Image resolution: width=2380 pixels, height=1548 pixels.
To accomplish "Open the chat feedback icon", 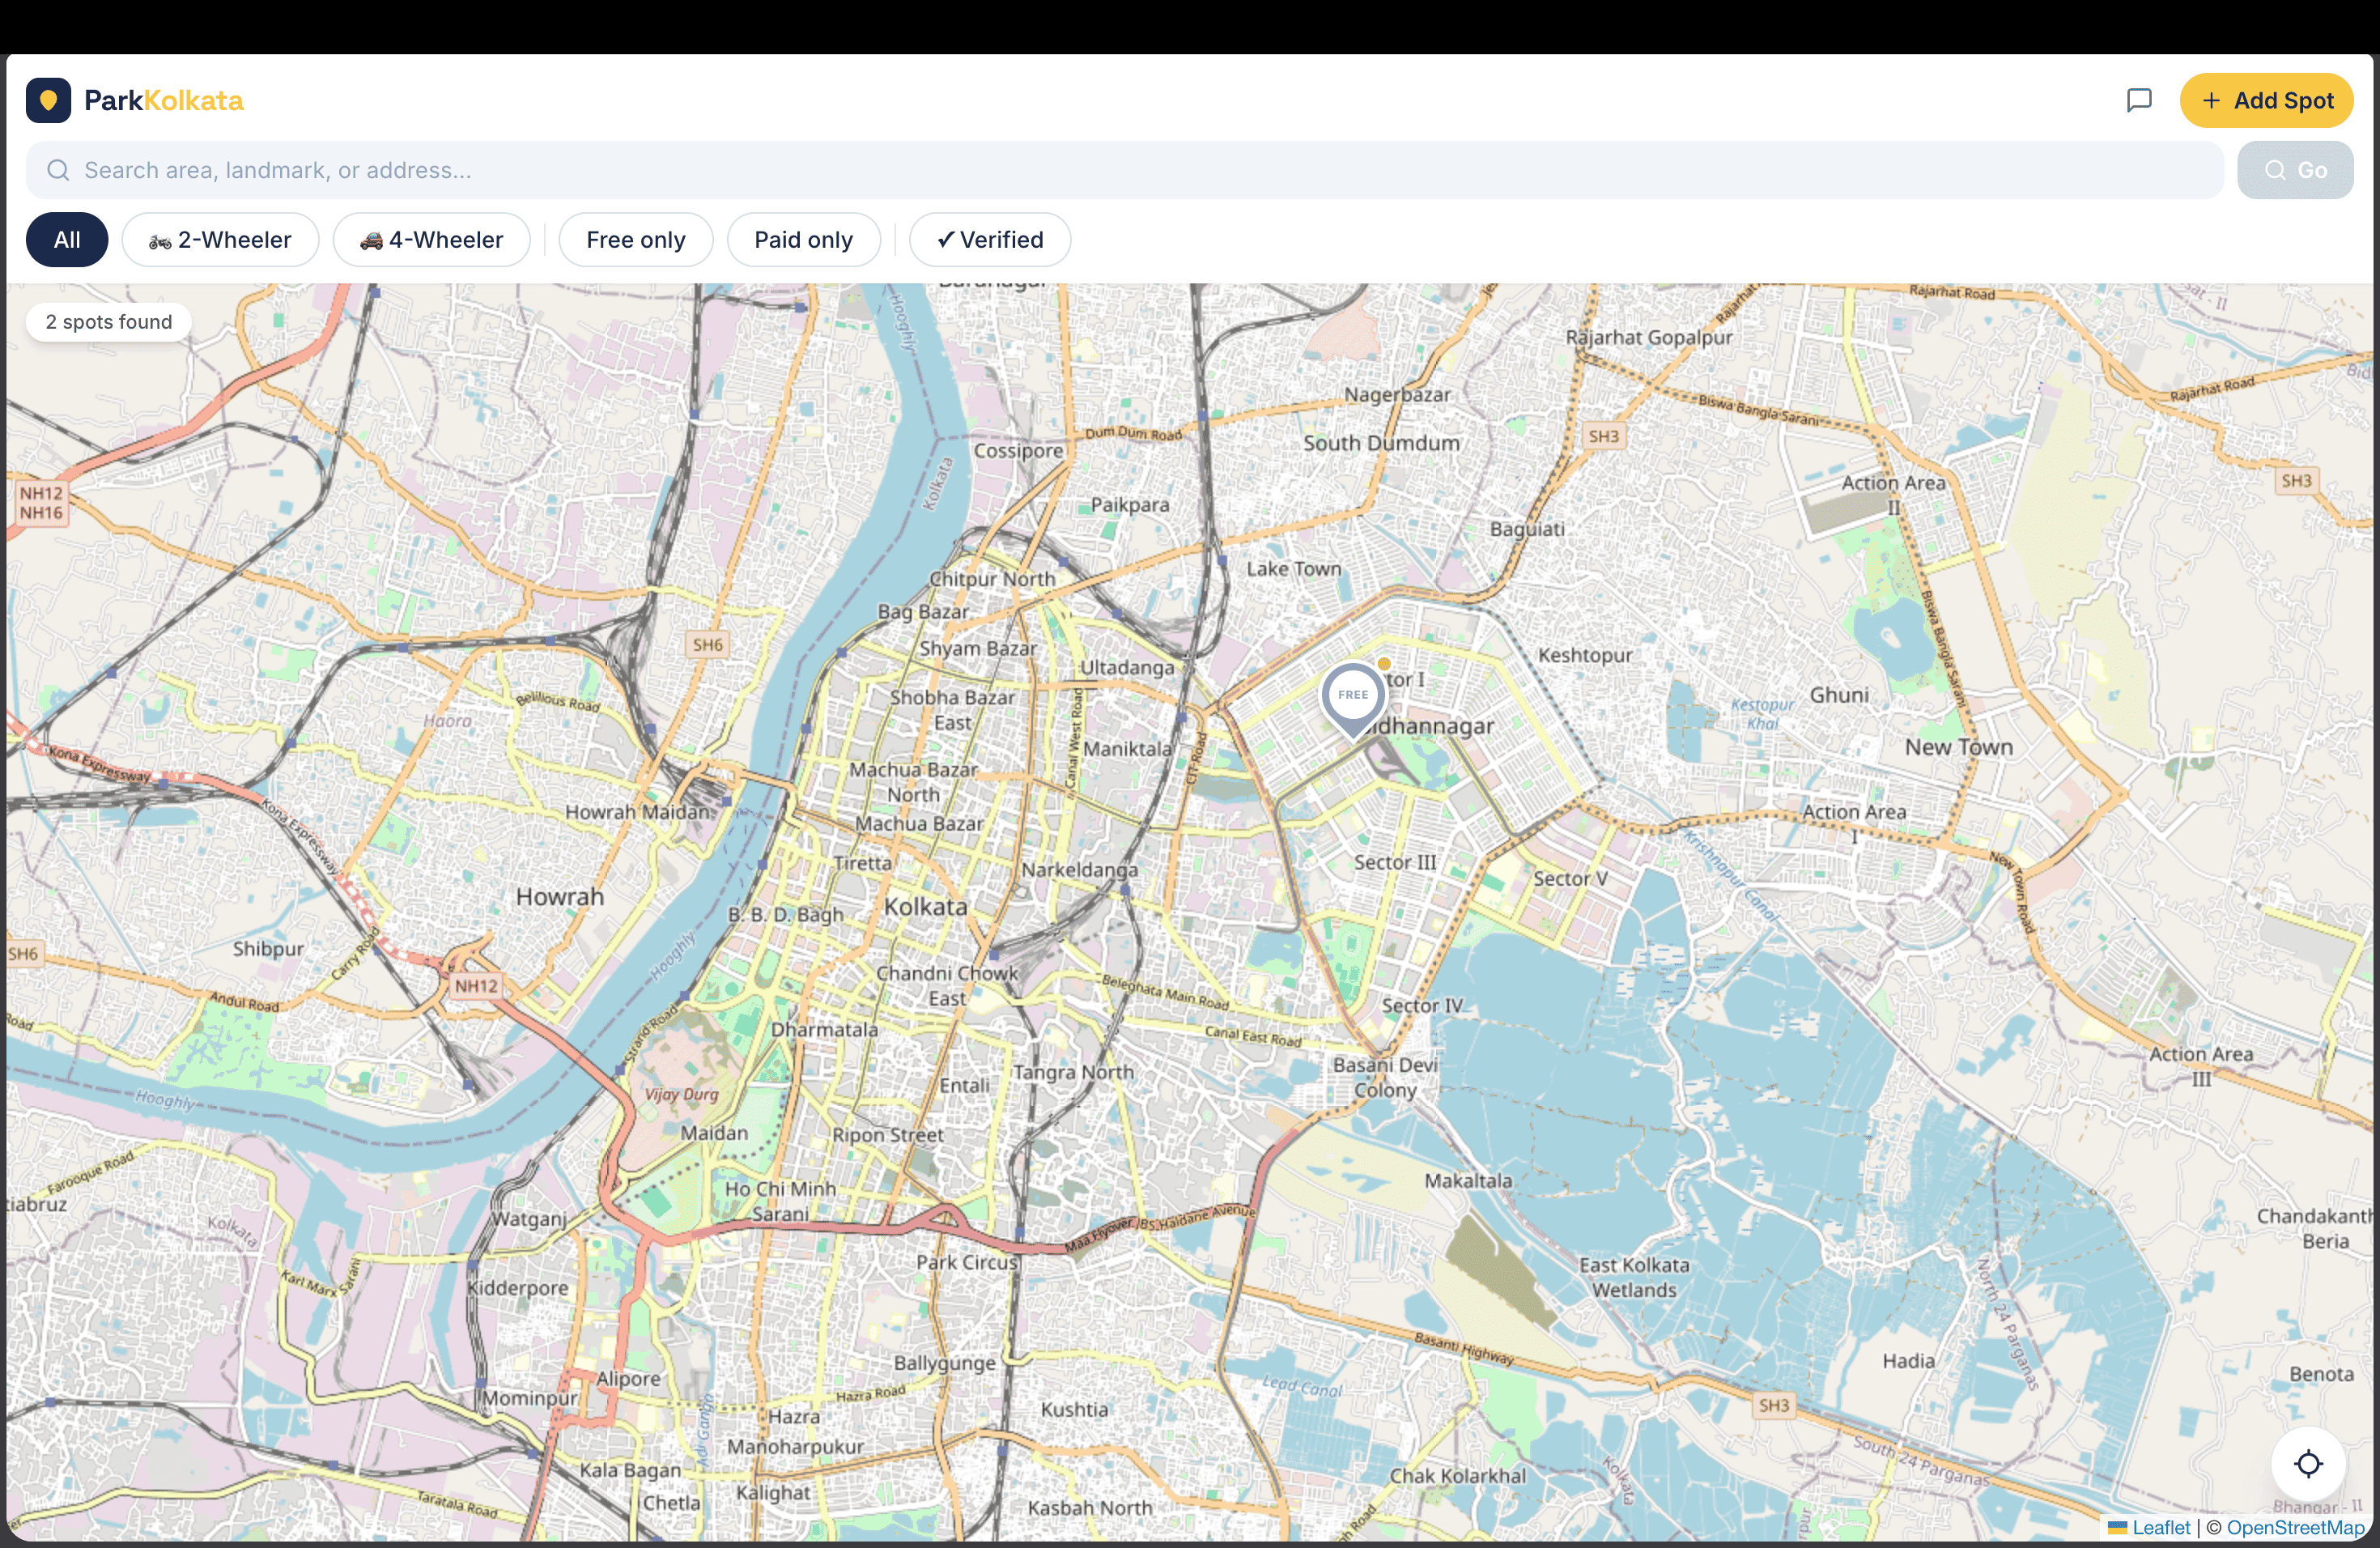I will [2139, 100].
